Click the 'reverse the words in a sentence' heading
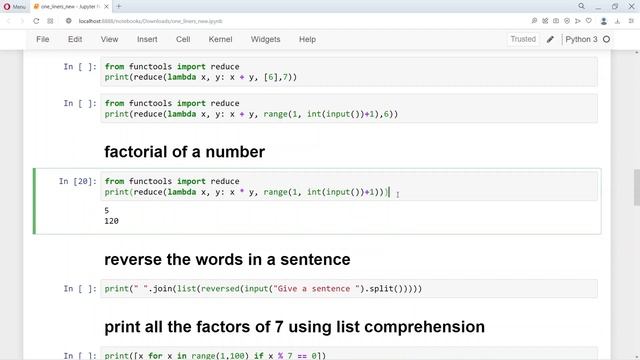 pos(227,260)
